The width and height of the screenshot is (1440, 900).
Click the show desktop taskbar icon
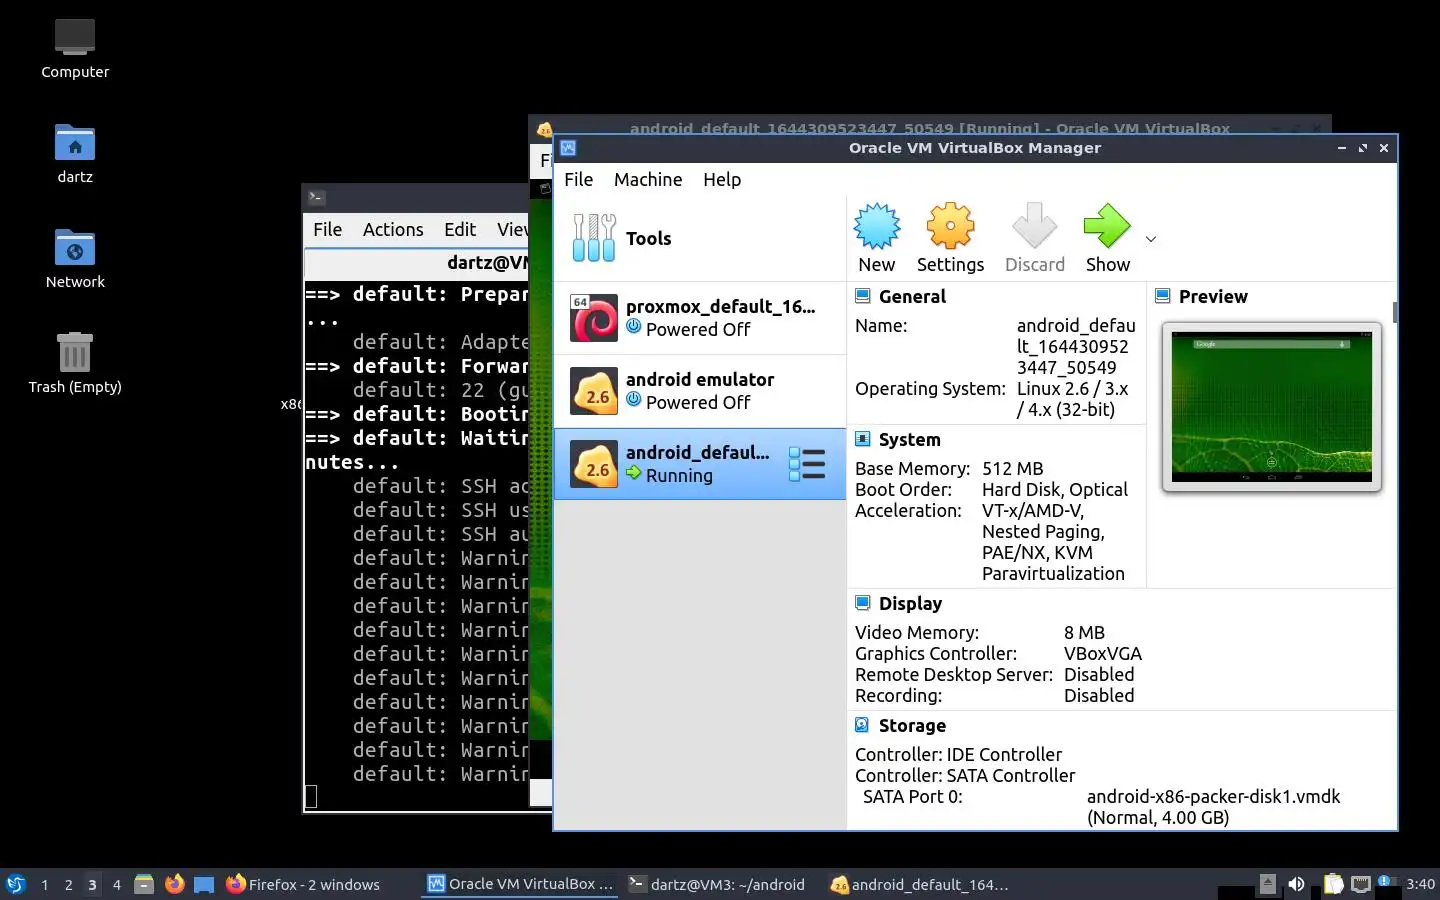point(204,884)
